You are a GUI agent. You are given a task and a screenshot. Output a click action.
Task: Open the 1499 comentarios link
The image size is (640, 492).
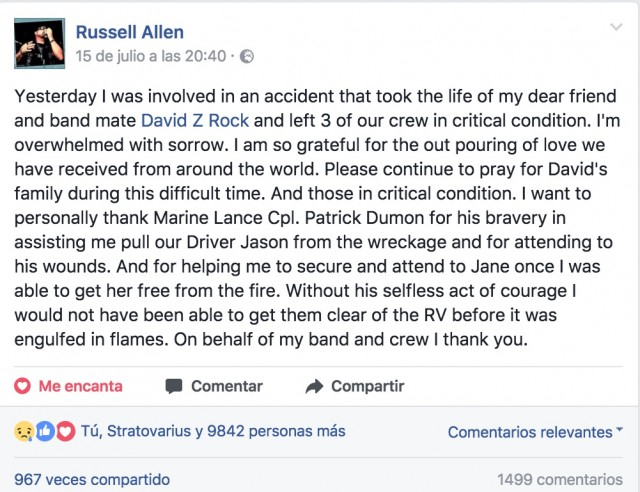tap(559, 480)
